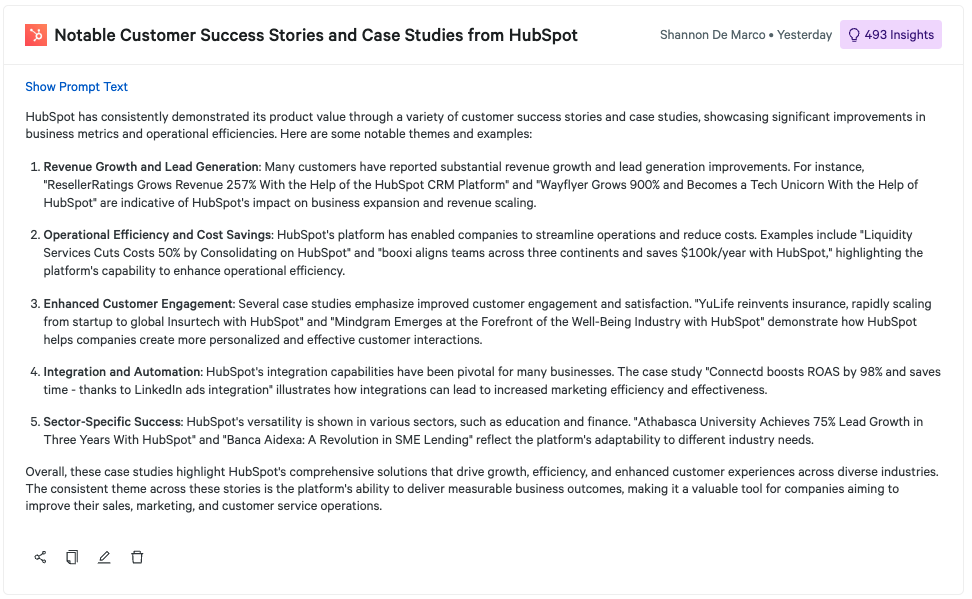This screenshot has width=972, height=599.
Task: Click the Enhanced Customer Engagement heading
Action: [138, 303]
